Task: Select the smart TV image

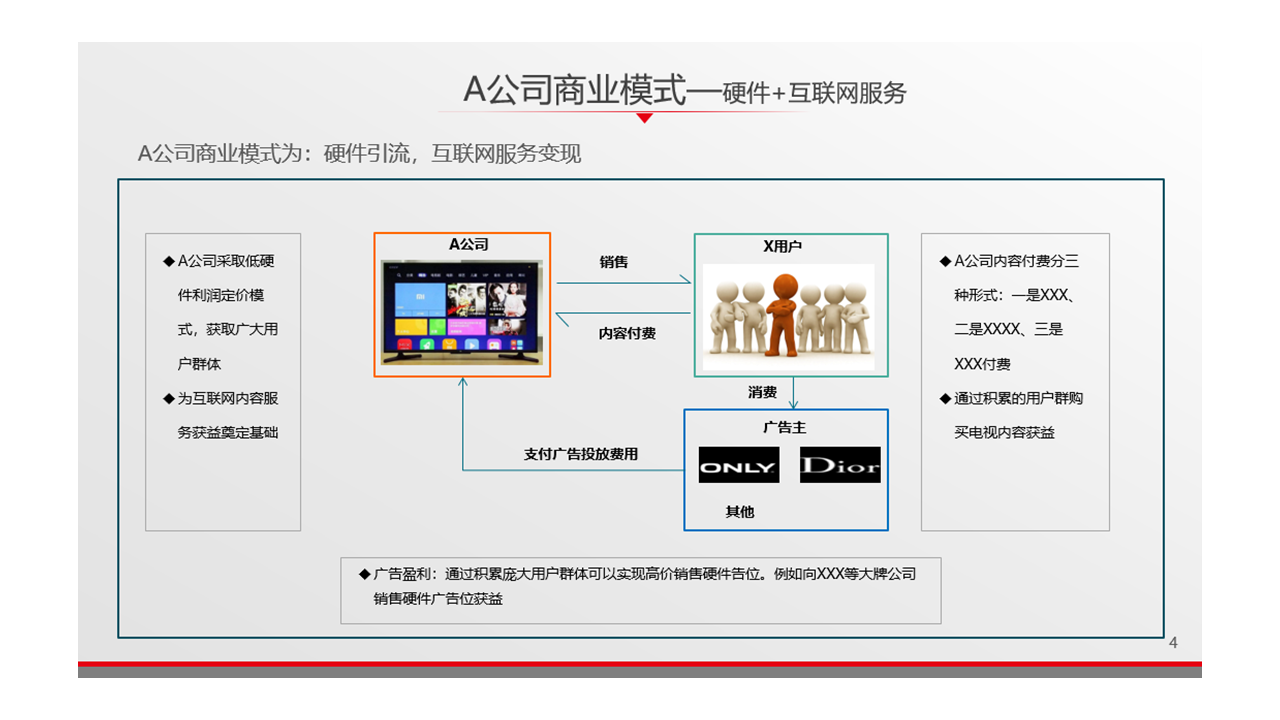Action: click(x=462, y=312)
